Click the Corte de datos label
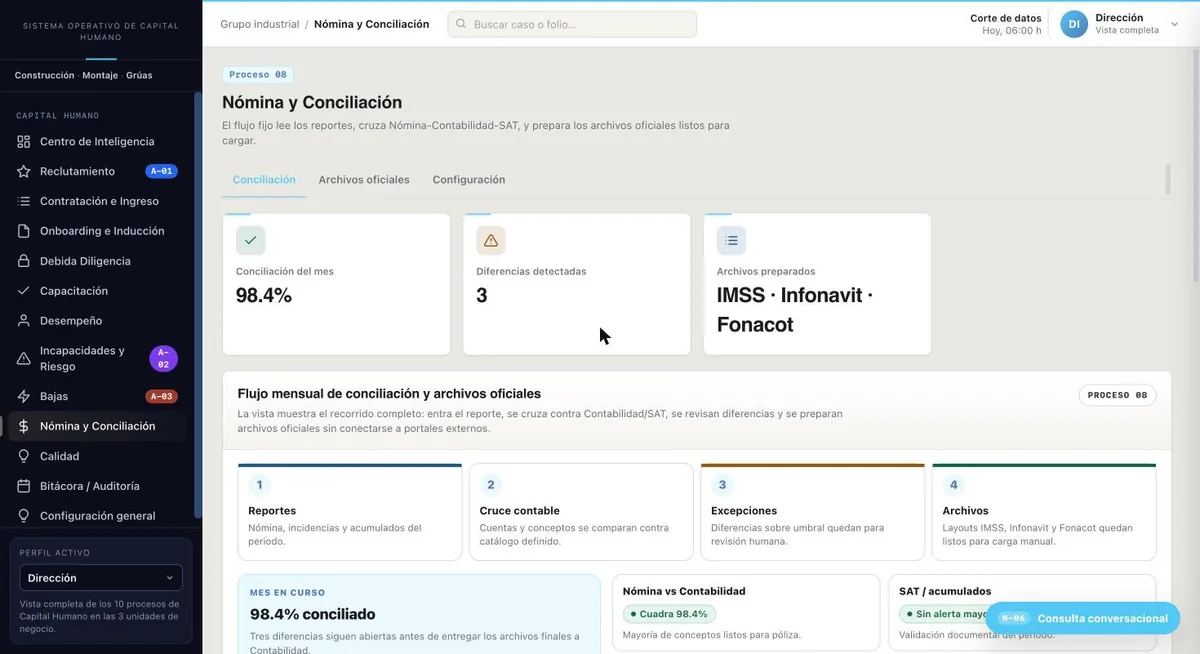Image resolution: width=1200 pixels, height=654 pixels. pyautogui.click(x=1005, y=18)
